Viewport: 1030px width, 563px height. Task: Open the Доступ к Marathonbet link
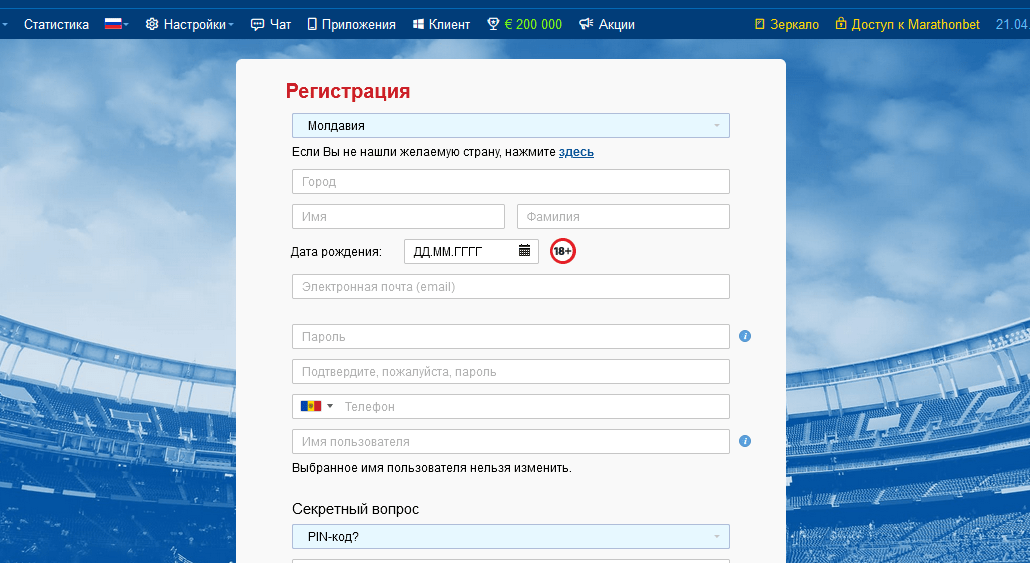click(915, 24)
